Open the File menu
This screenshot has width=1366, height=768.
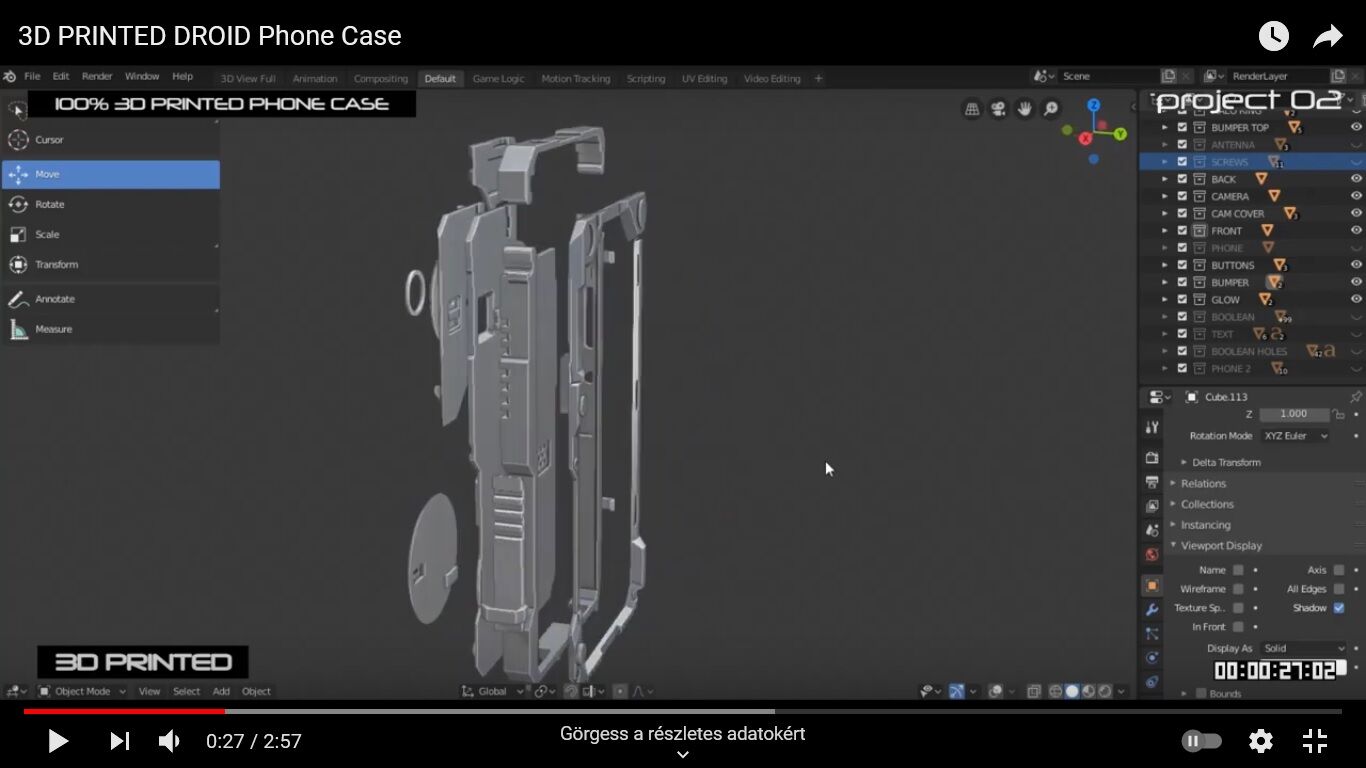pos(32,76)
